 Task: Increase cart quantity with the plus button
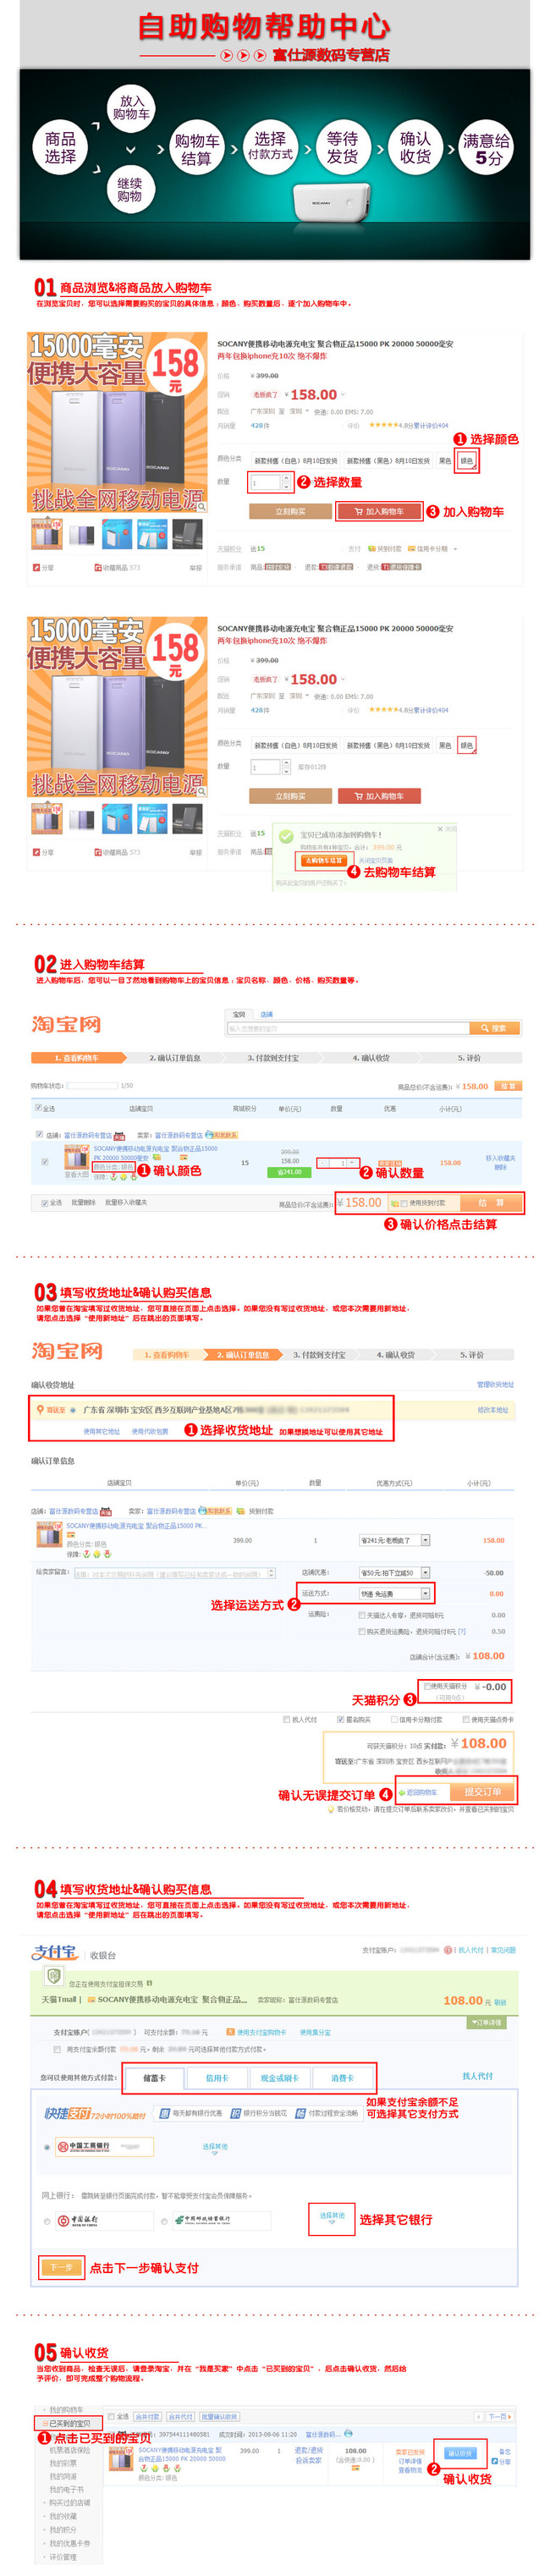354,1163
